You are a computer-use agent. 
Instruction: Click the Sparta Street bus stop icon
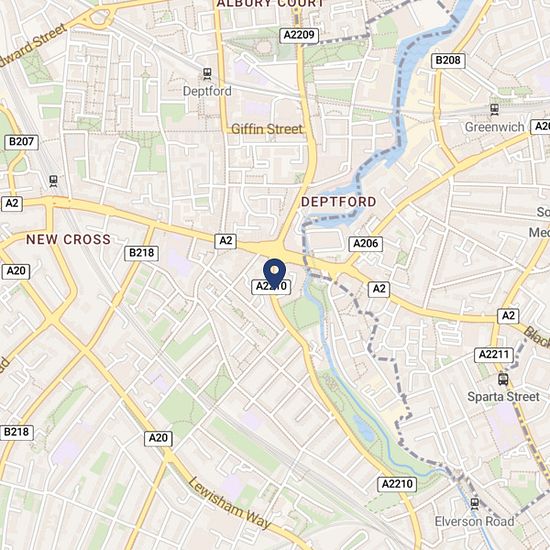coord(503,380)
